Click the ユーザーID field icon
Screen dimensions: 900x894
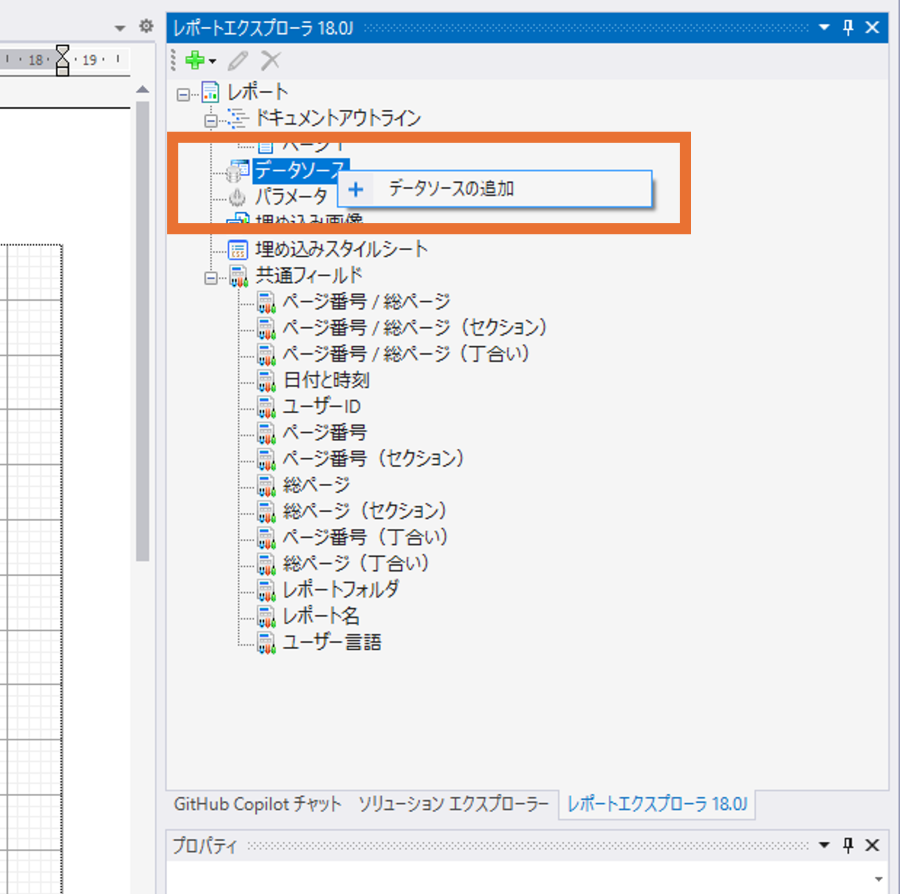pyautogui.click(x=265, y=406)
